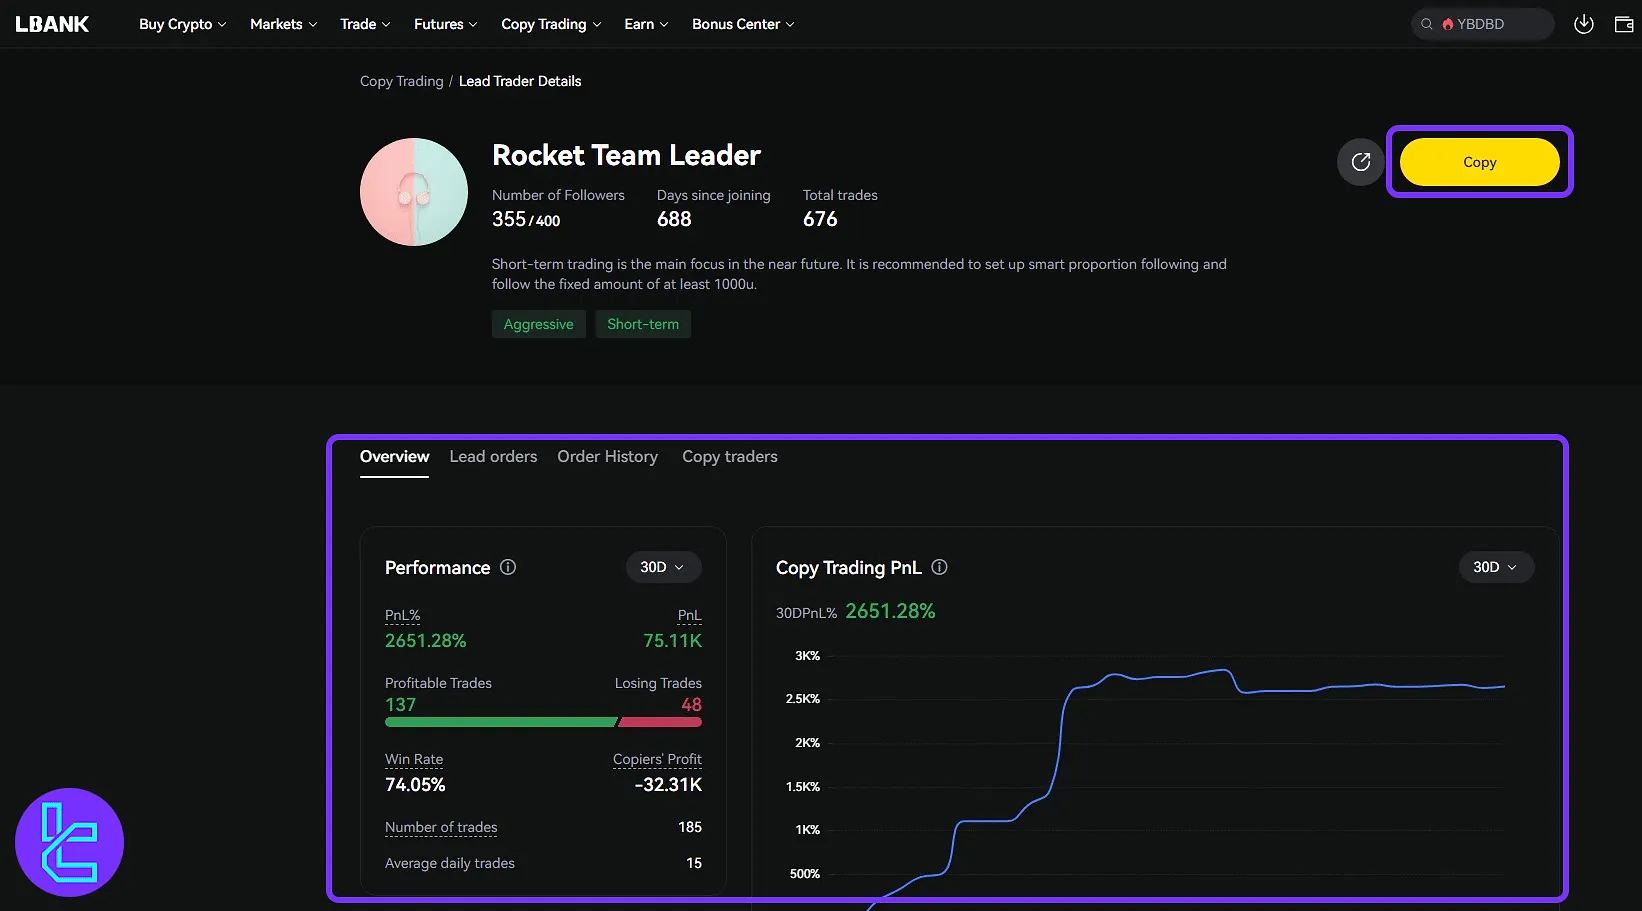Expand the Copy Trading menu
Screen dimensions: 1642x911
point(551,24)
